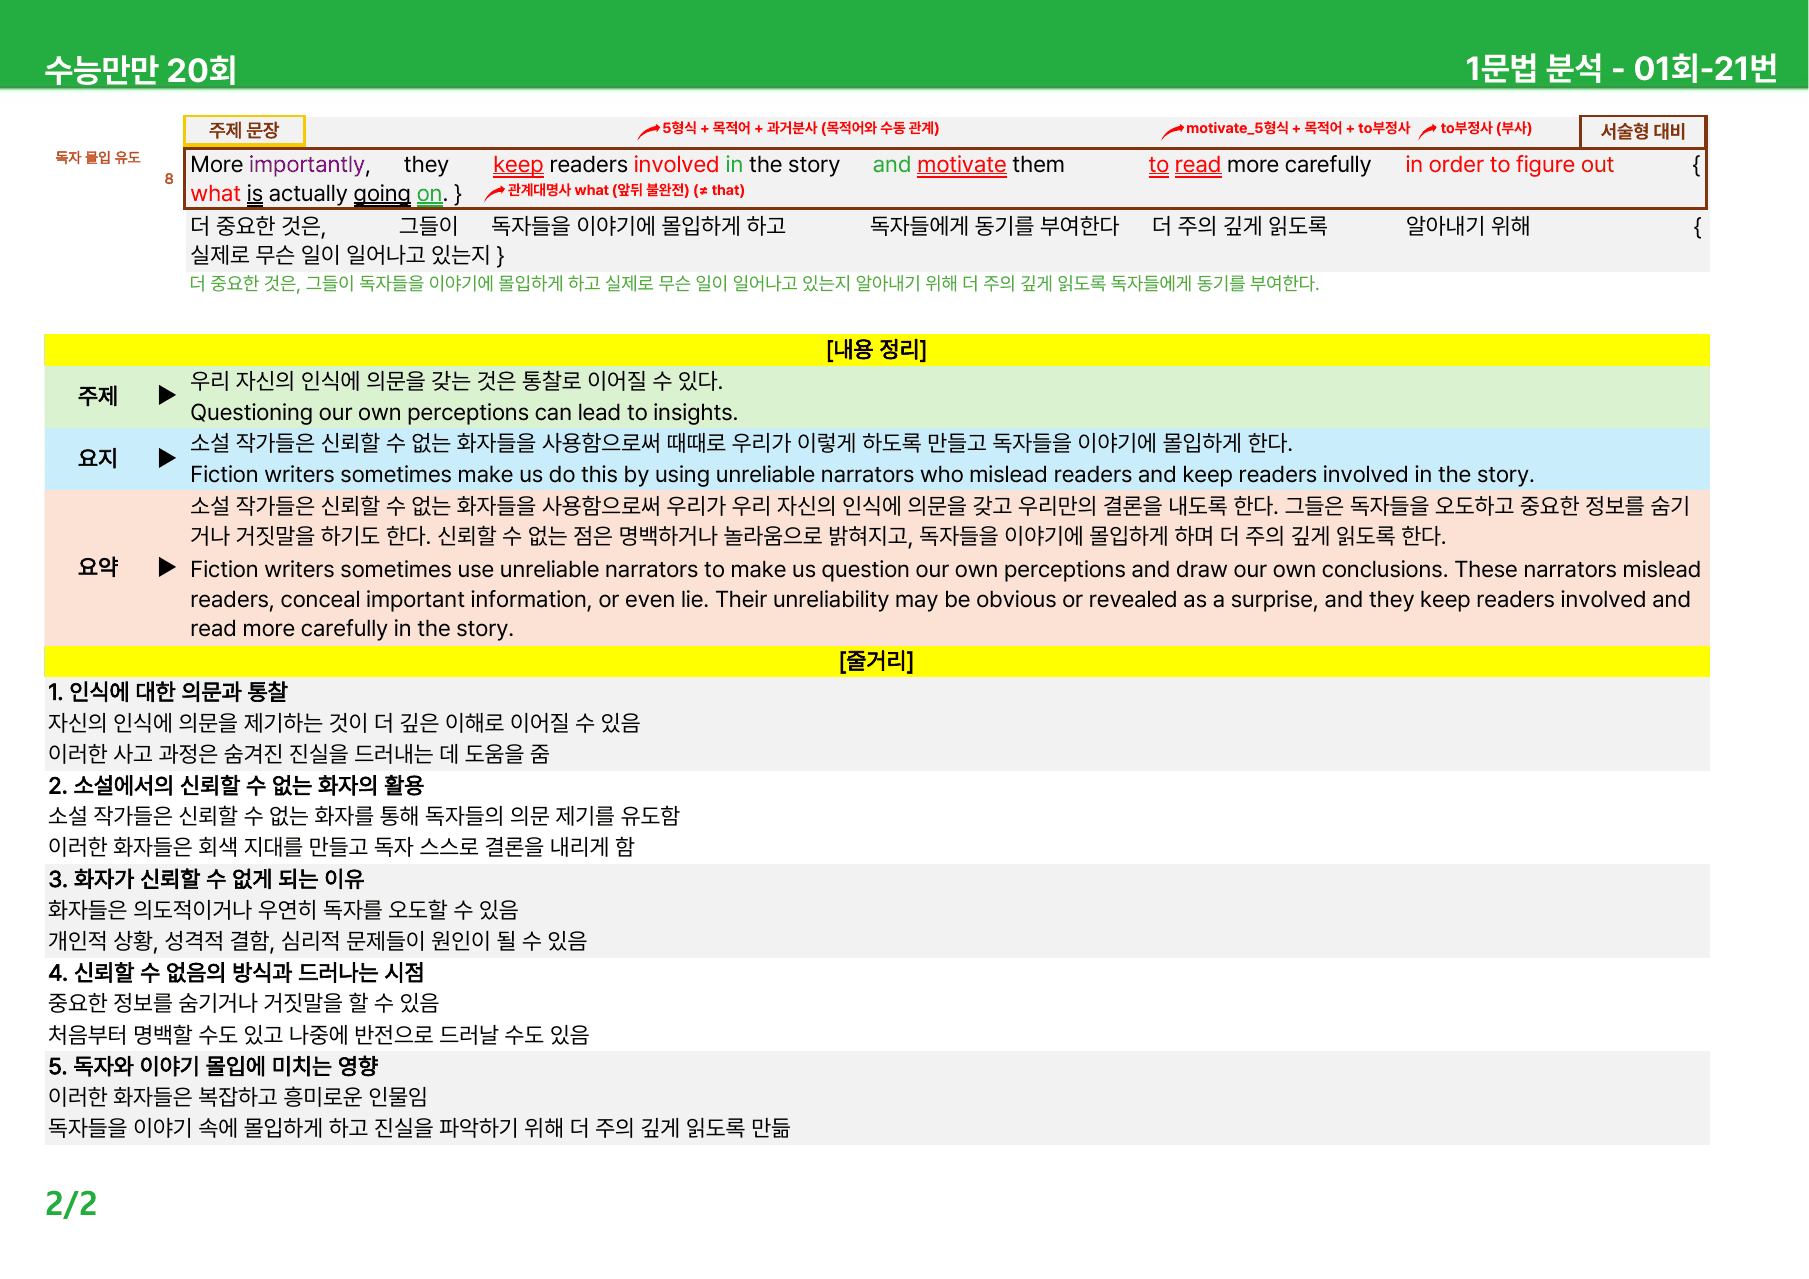Screen dimensions: 1809x1279
Task: Click the '요지' row label
Action: click(98, 458)
